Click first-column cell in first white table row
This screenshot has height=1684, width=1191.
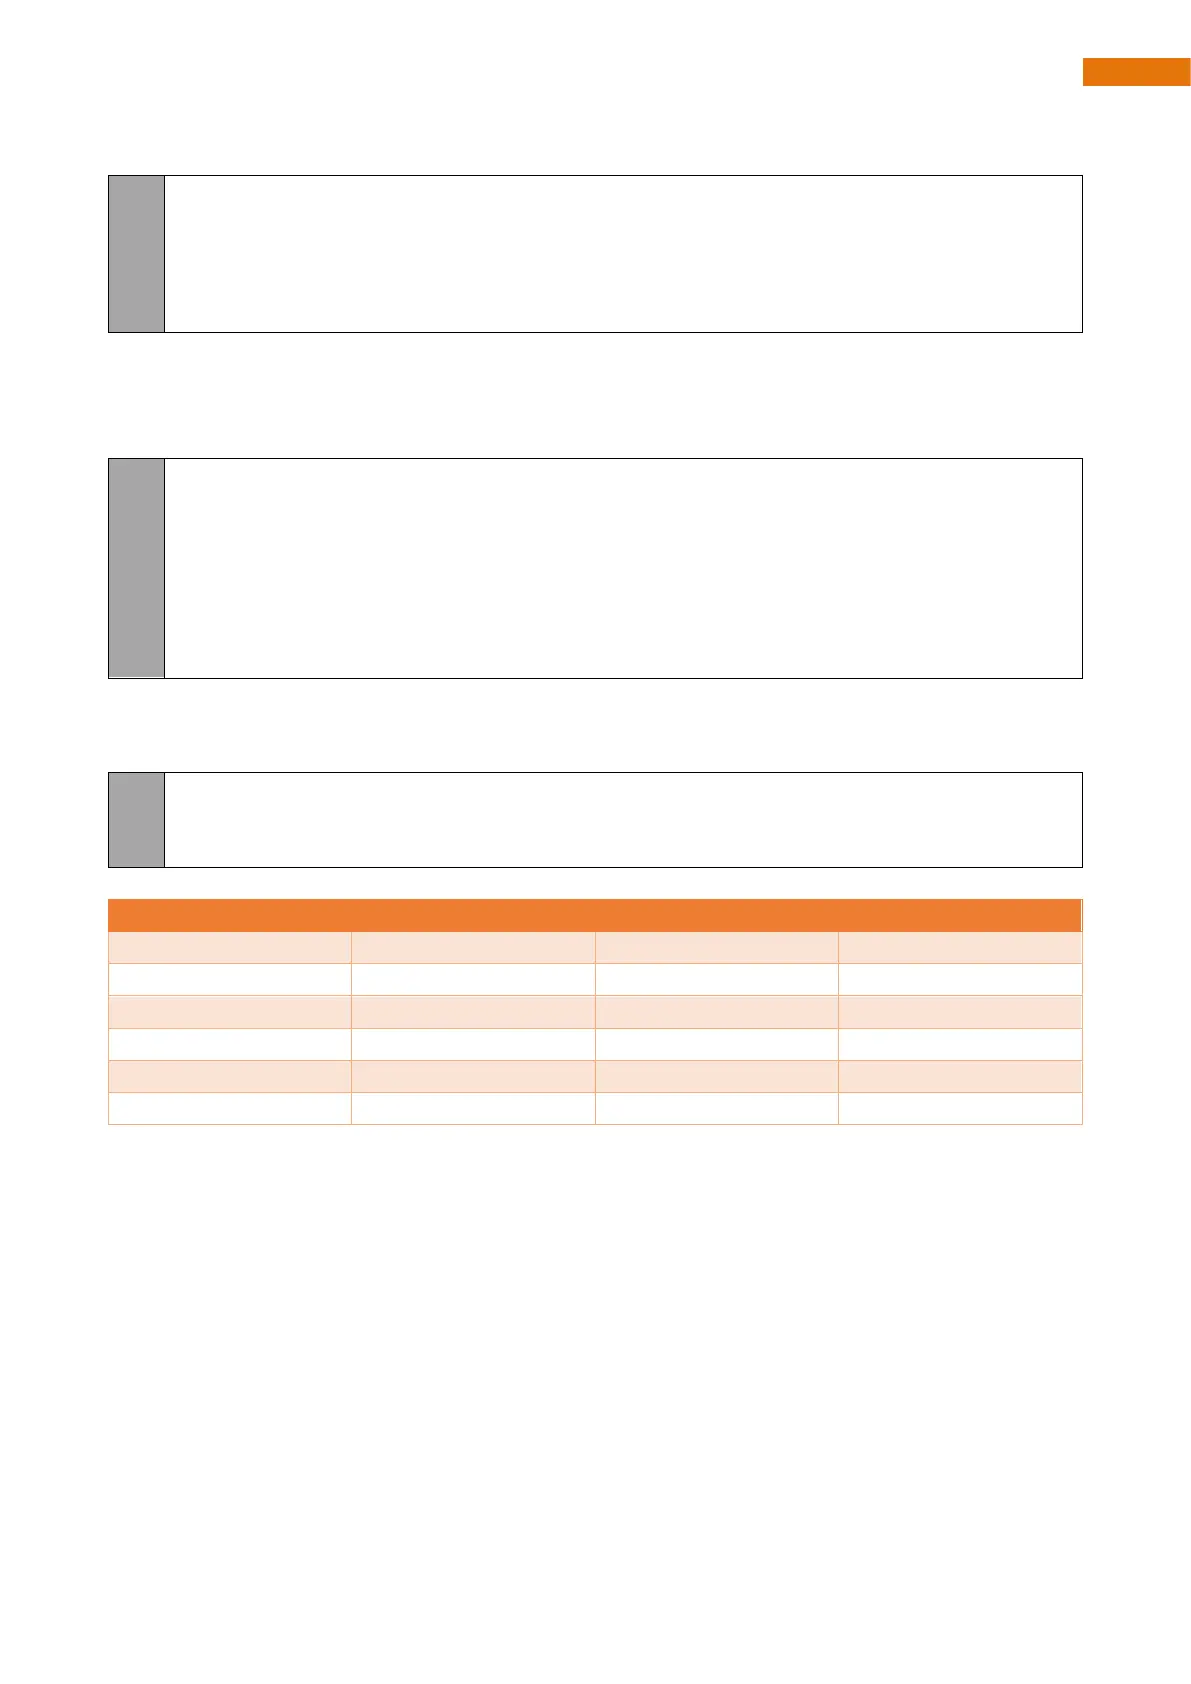coord(230,980)
